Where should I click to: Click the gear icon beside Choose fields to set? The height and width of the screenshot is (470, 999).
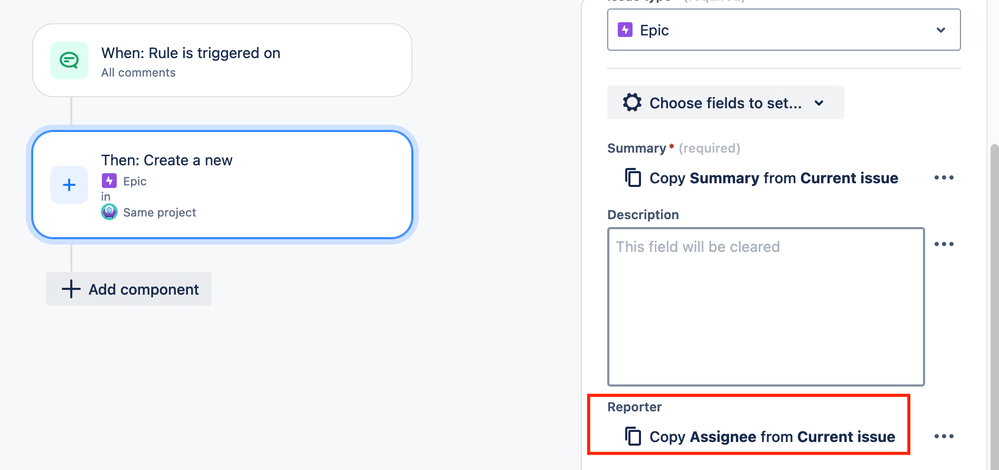click(631, 103)
